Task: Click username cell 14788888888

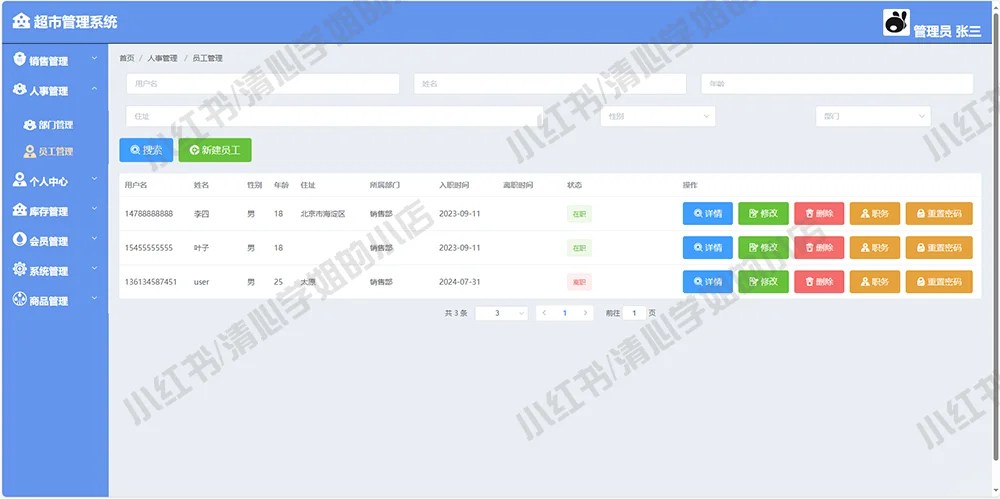Action: point(149,214)
